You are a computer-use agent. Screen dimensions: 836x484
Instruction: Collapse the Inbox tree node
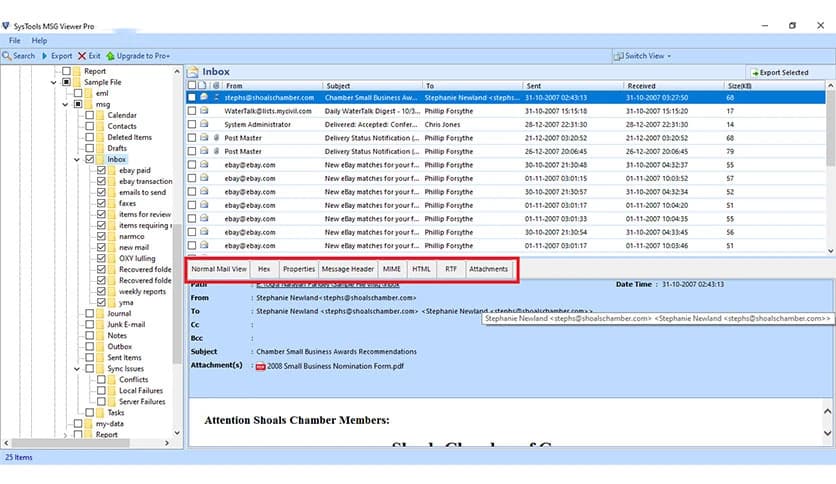pyautogui.click(x=77, y=159)
